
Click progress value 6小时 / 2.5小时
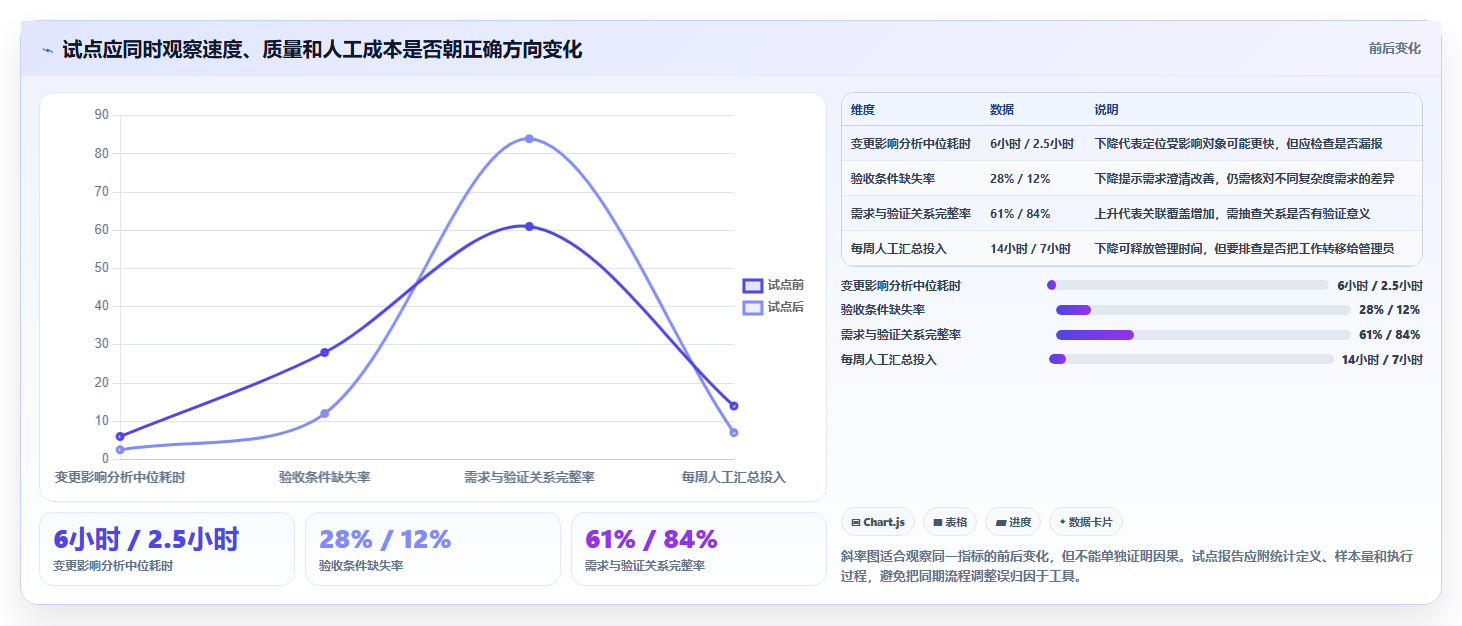1380,285
